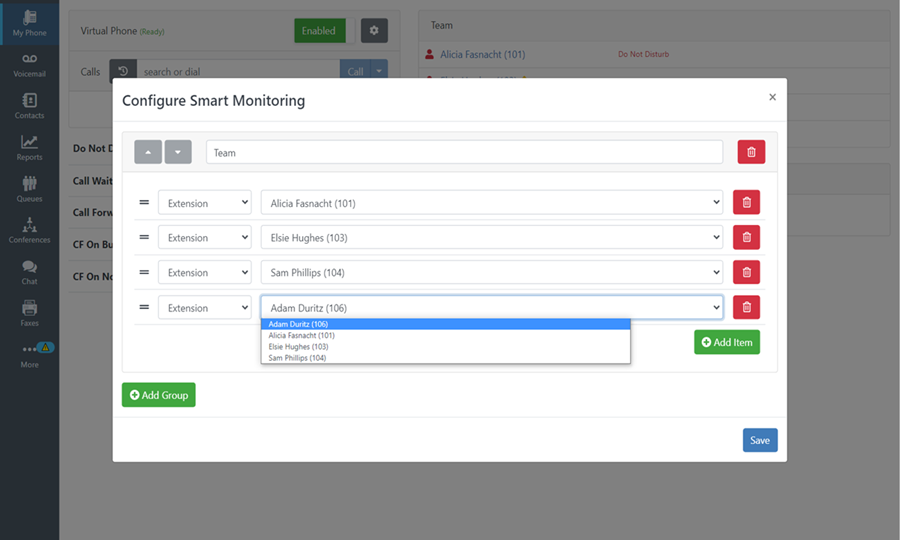This screenshot has width=900, height=540.
Task: Click the Add Item button
Action: [727, 342]
